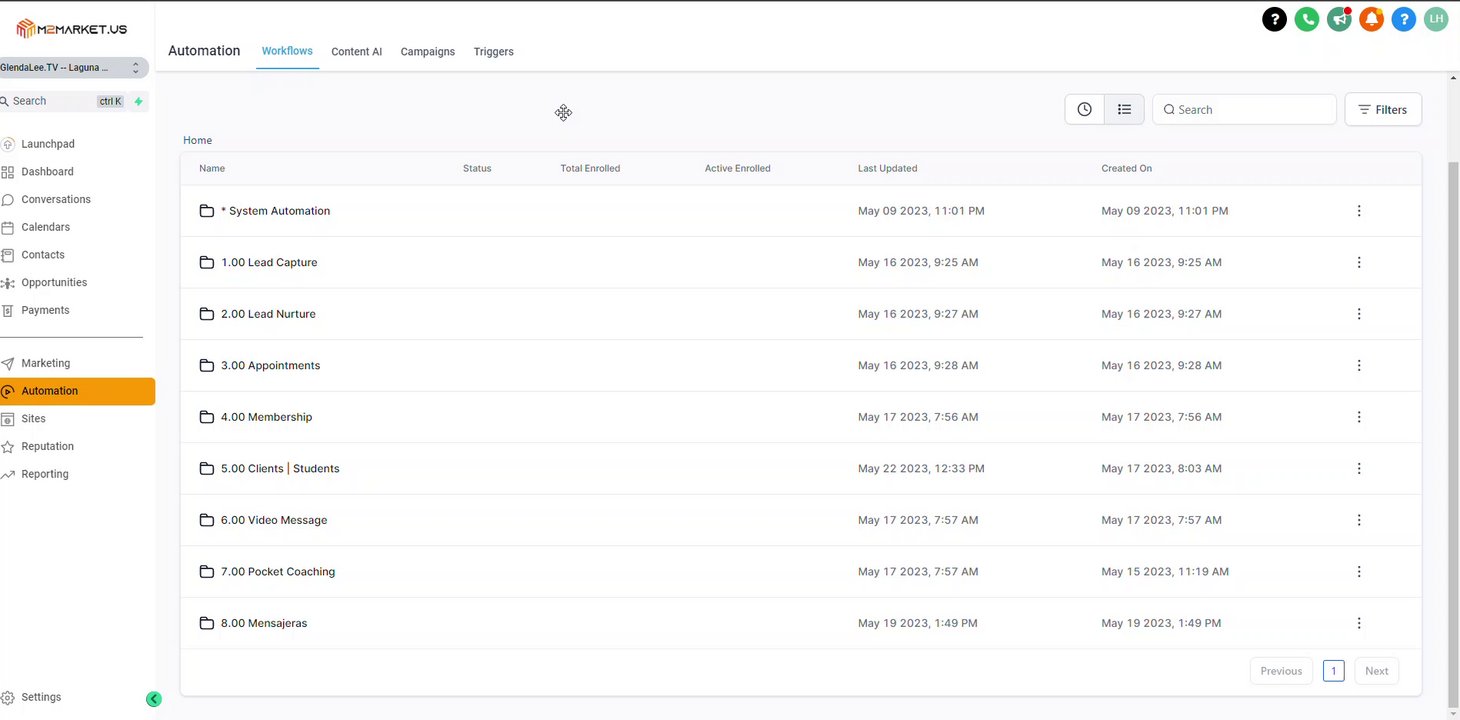Open options menu for 2.00 Lead Nurture
The height and width of the screenshot is (720, 1460).
click(1359, 314)
